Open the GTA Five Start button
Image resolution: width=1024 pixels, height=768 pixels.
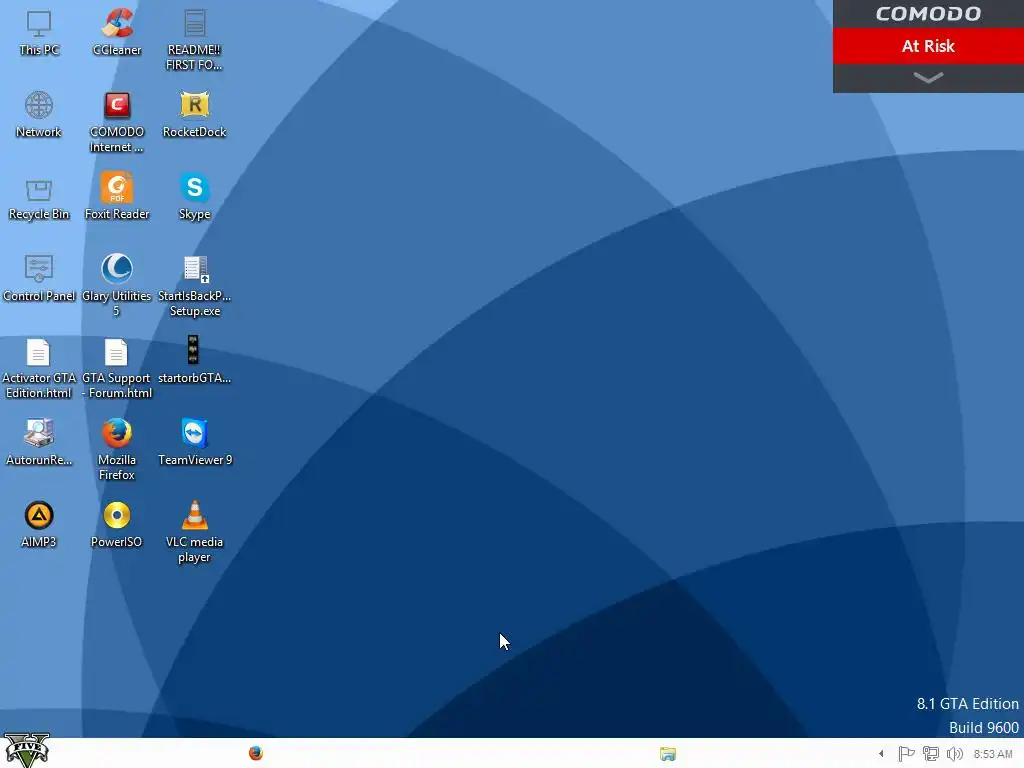pos(27,750)
